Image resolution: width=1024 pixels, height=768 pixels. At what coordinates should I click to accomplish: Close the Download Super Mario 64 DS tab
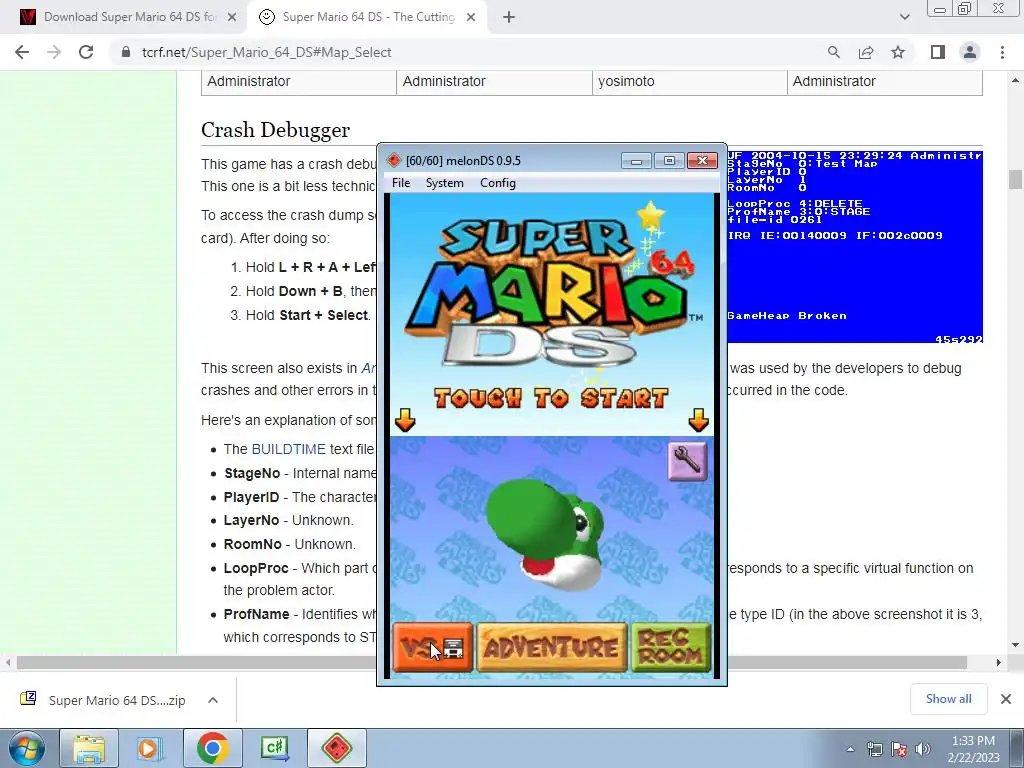[232, 17]
